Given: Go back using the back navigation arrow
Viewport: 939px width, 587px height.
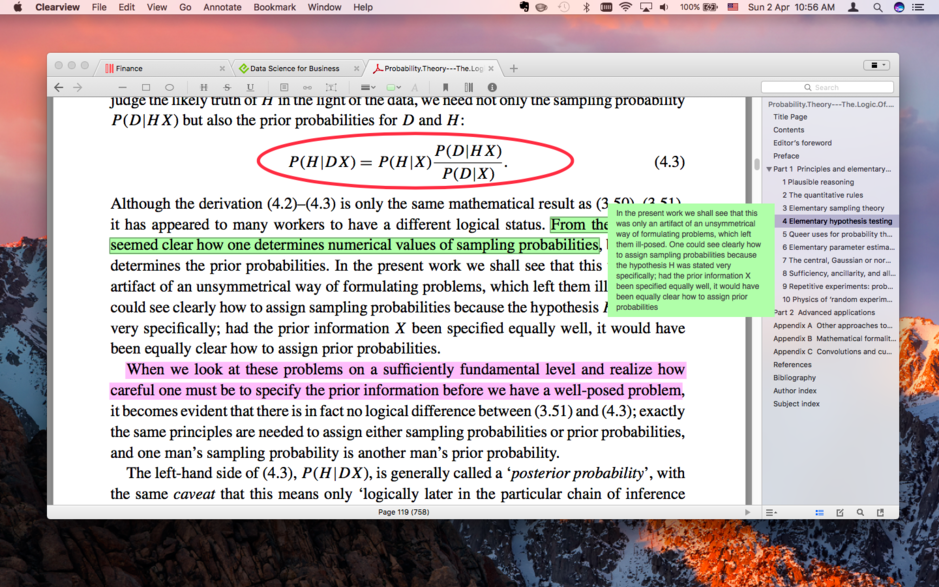Looking at the screenshot, I should click(x=56, y=87).
